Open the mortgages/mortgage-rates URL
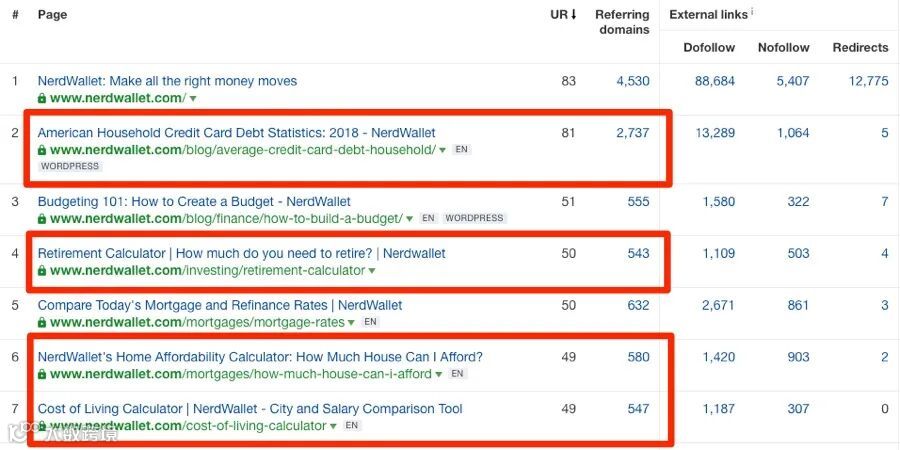900x450 pixels. coord(197,323)
